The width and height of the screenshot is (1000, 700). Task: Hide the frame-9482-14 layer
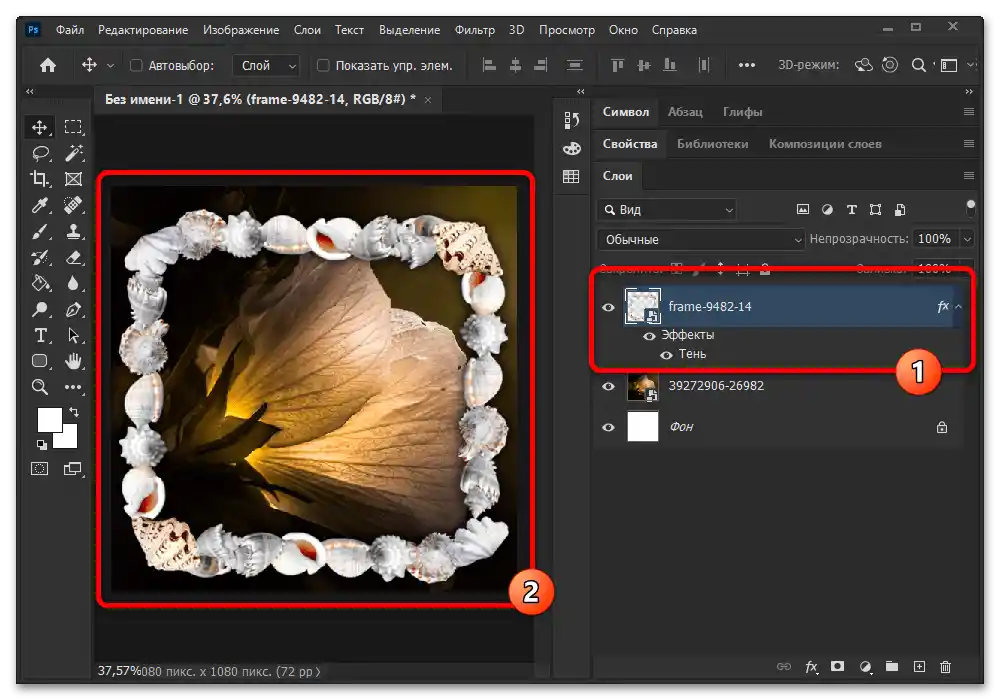pyautogui.click(x=608, y=307)
